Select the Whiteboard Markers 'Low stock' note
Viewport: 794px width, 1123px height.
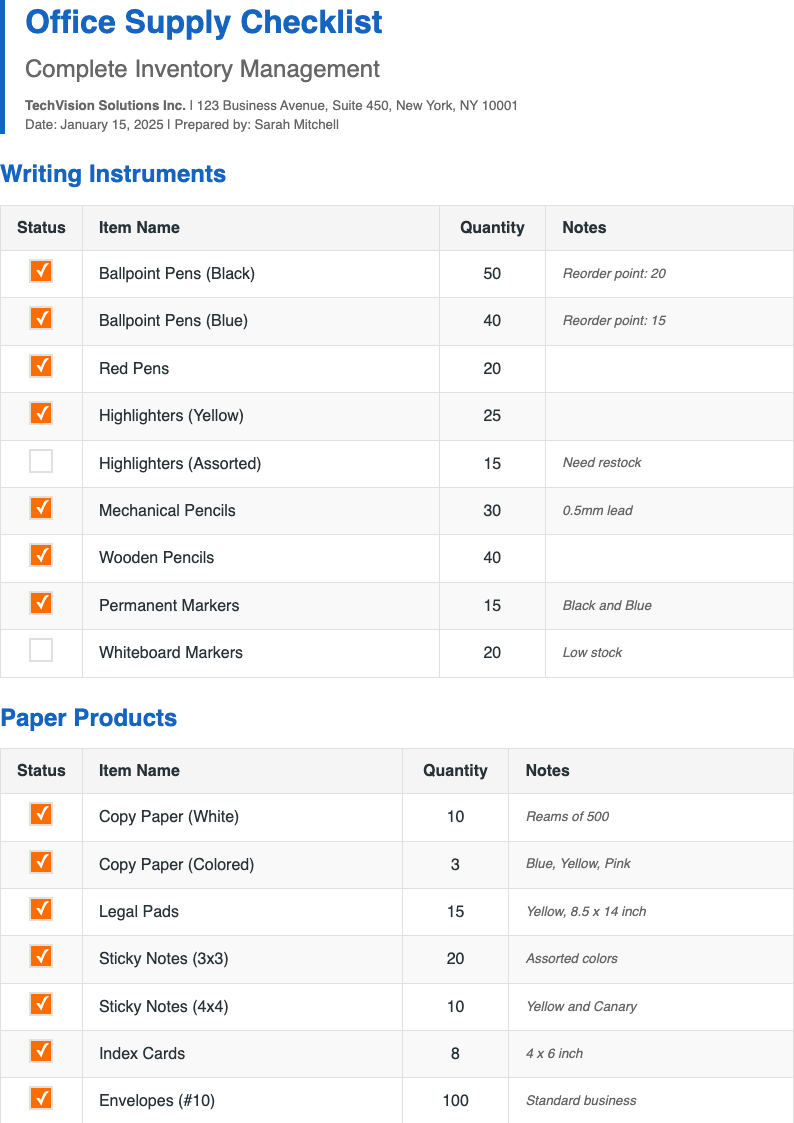pyautogui.click(x=592, y=653)
